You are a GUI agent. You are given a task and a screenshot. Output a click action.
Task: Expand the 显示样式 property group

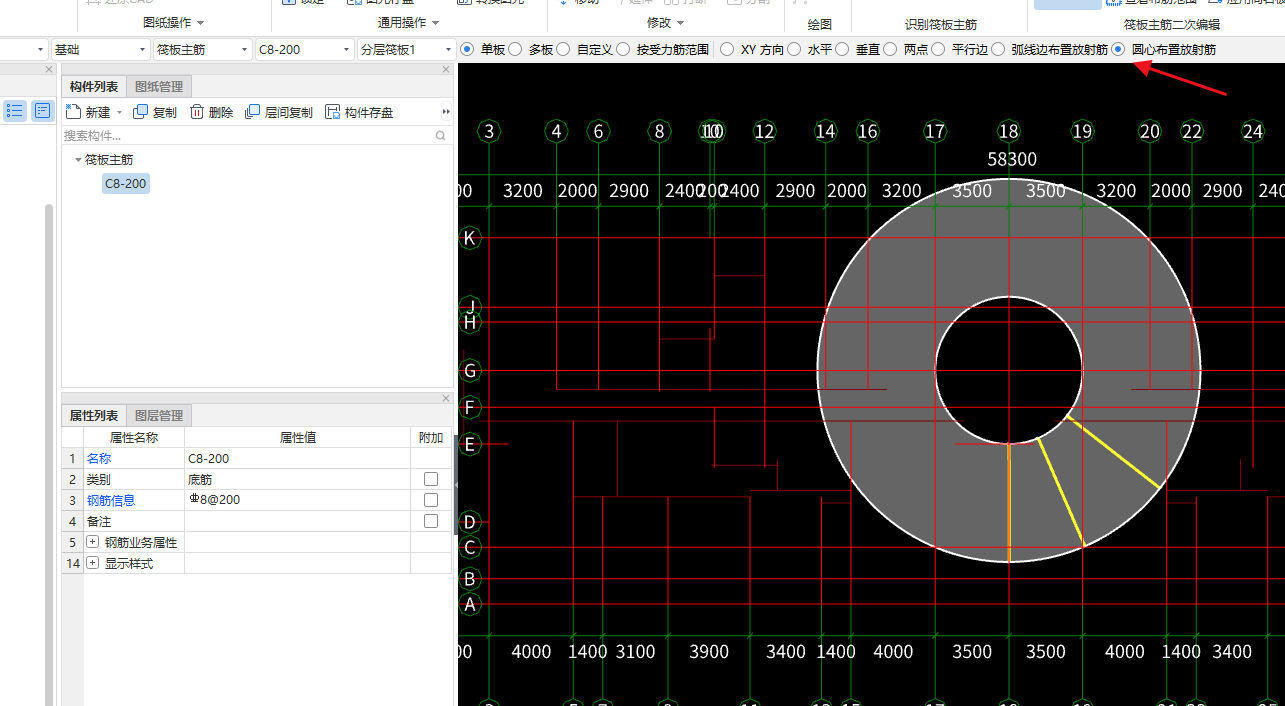point(93,563)
